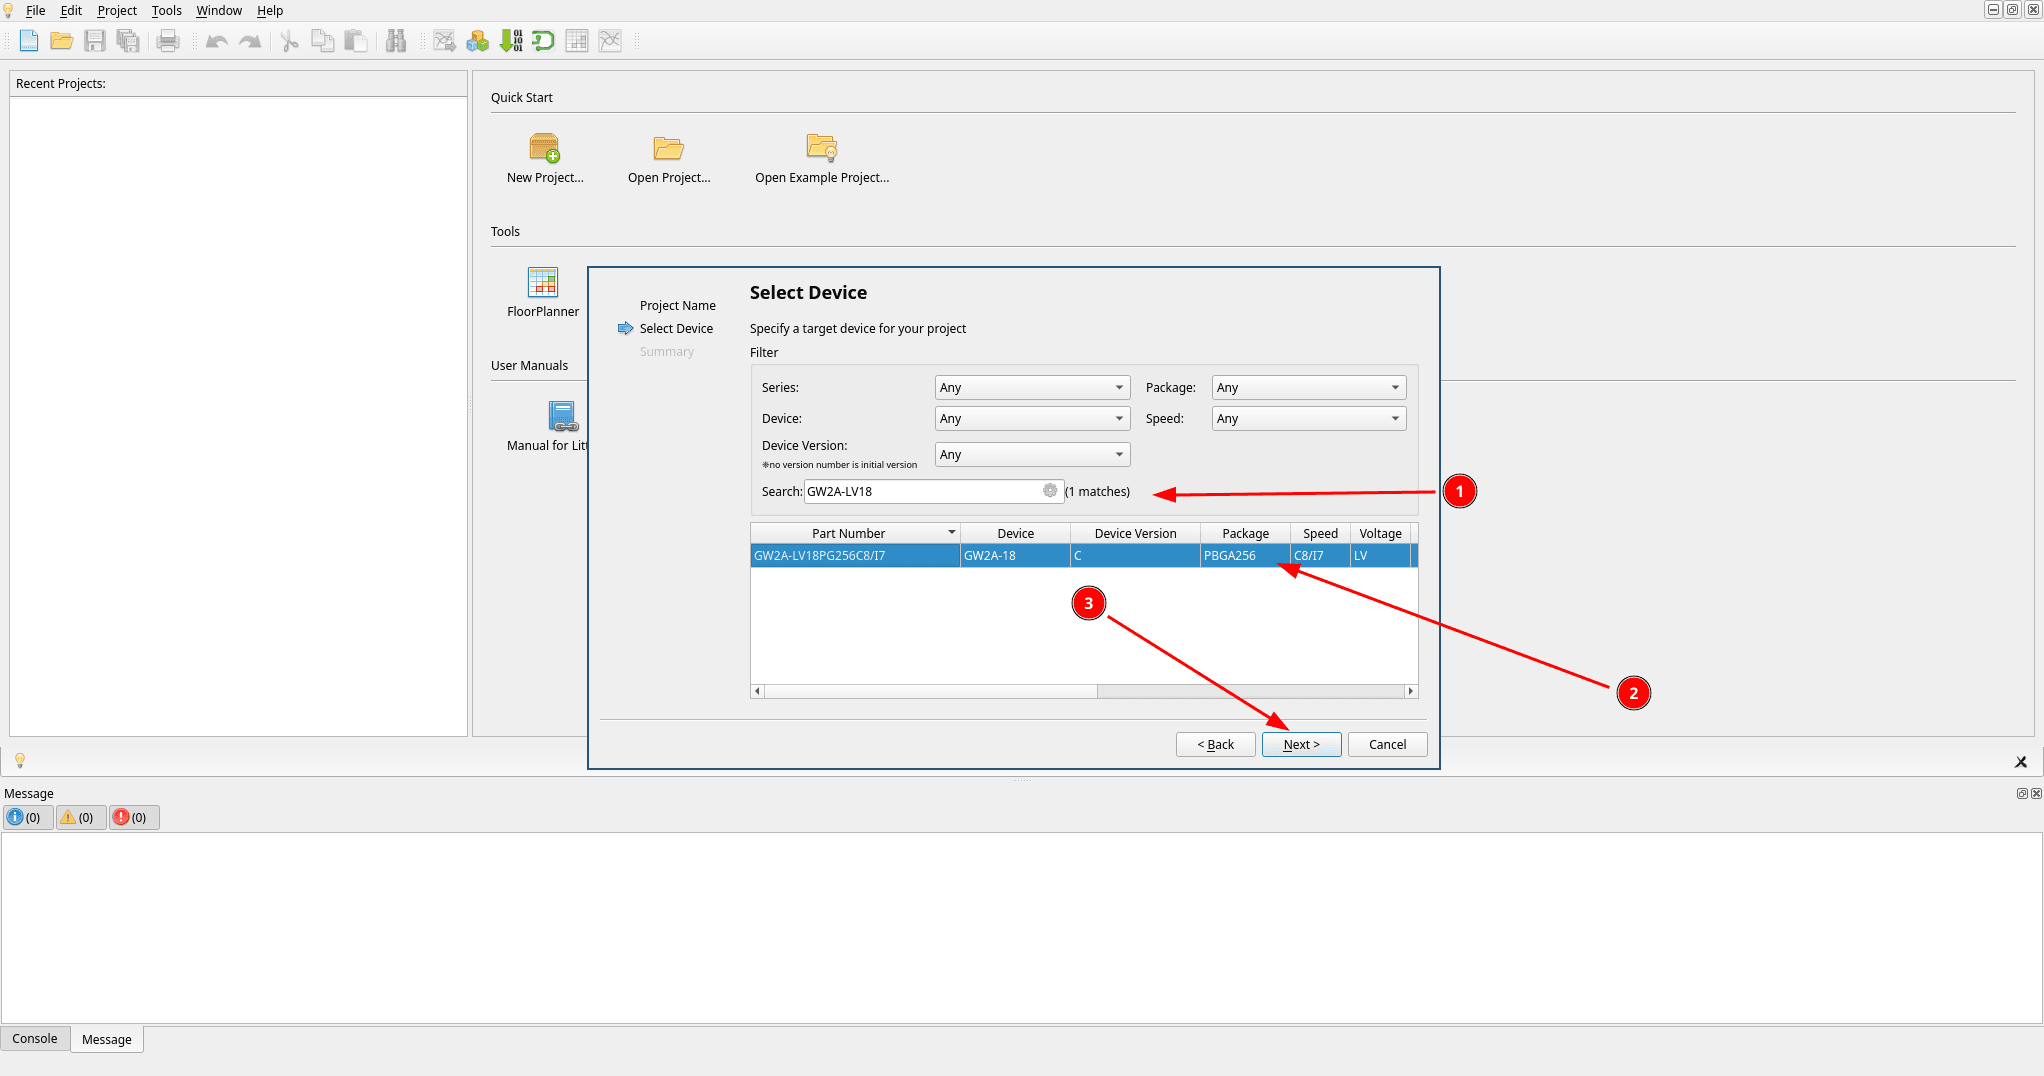This screenshot has height=1076, width=2044.
Task: Launch the Programmer download icon
Action: 511,41
